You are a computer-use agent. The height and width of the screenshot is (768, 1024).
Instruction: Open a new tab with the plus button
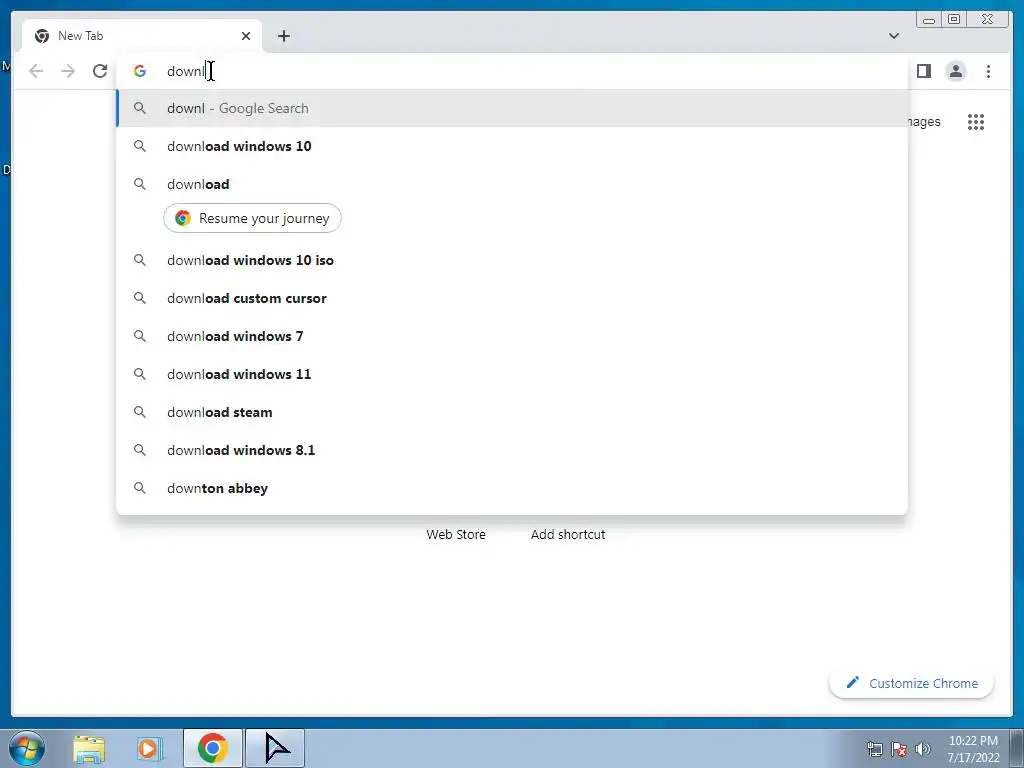coord(283,36)
